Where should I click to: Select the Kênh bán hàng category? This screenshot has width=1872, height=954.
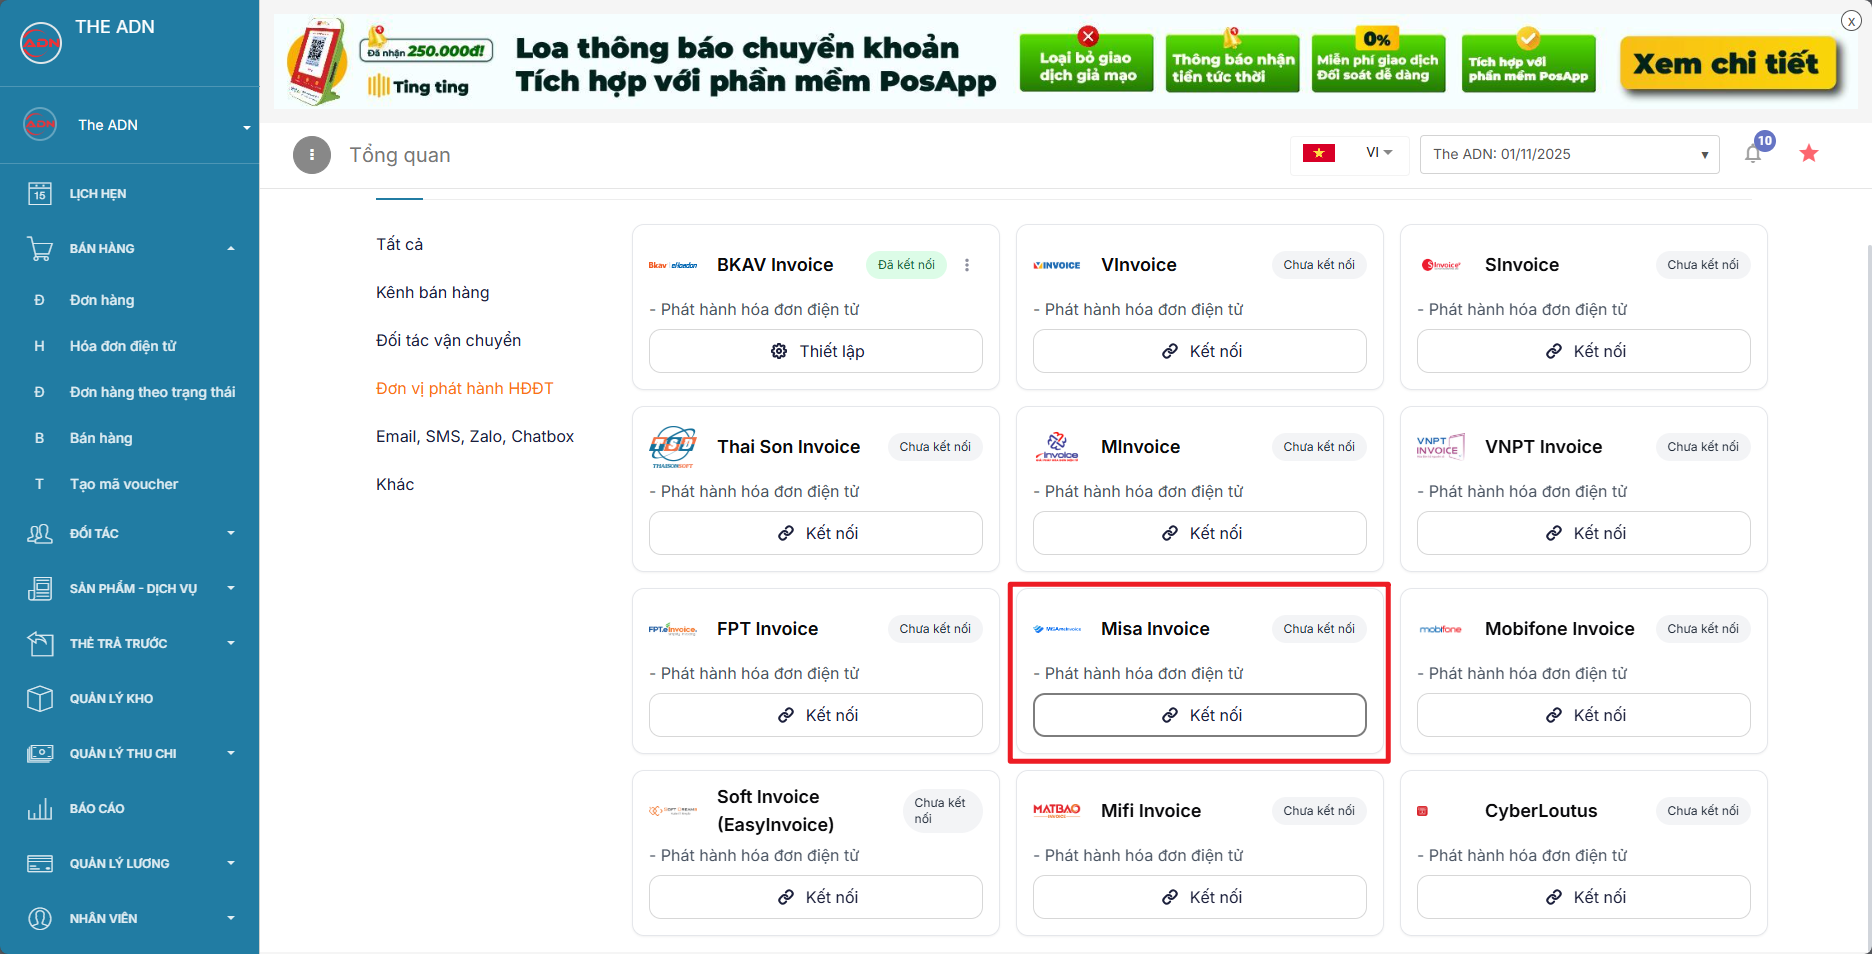(432, 292)
